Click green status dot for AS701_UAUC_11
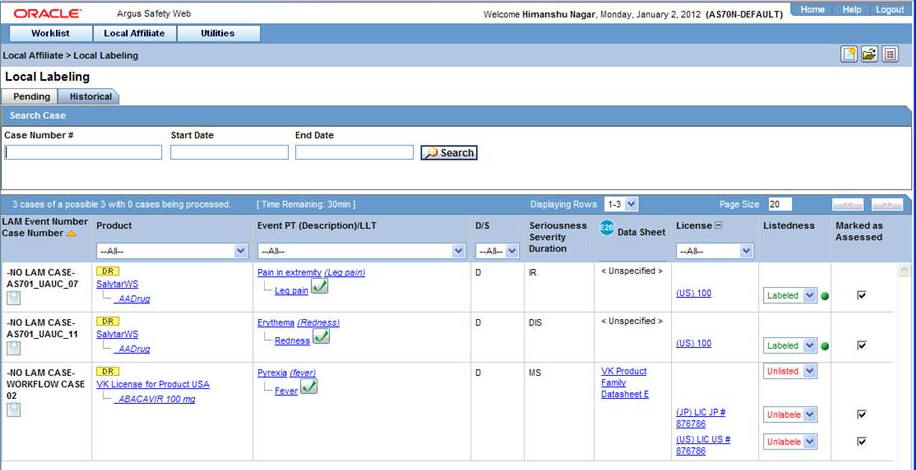This screenshot has height=470, width=916. point(825,346)
